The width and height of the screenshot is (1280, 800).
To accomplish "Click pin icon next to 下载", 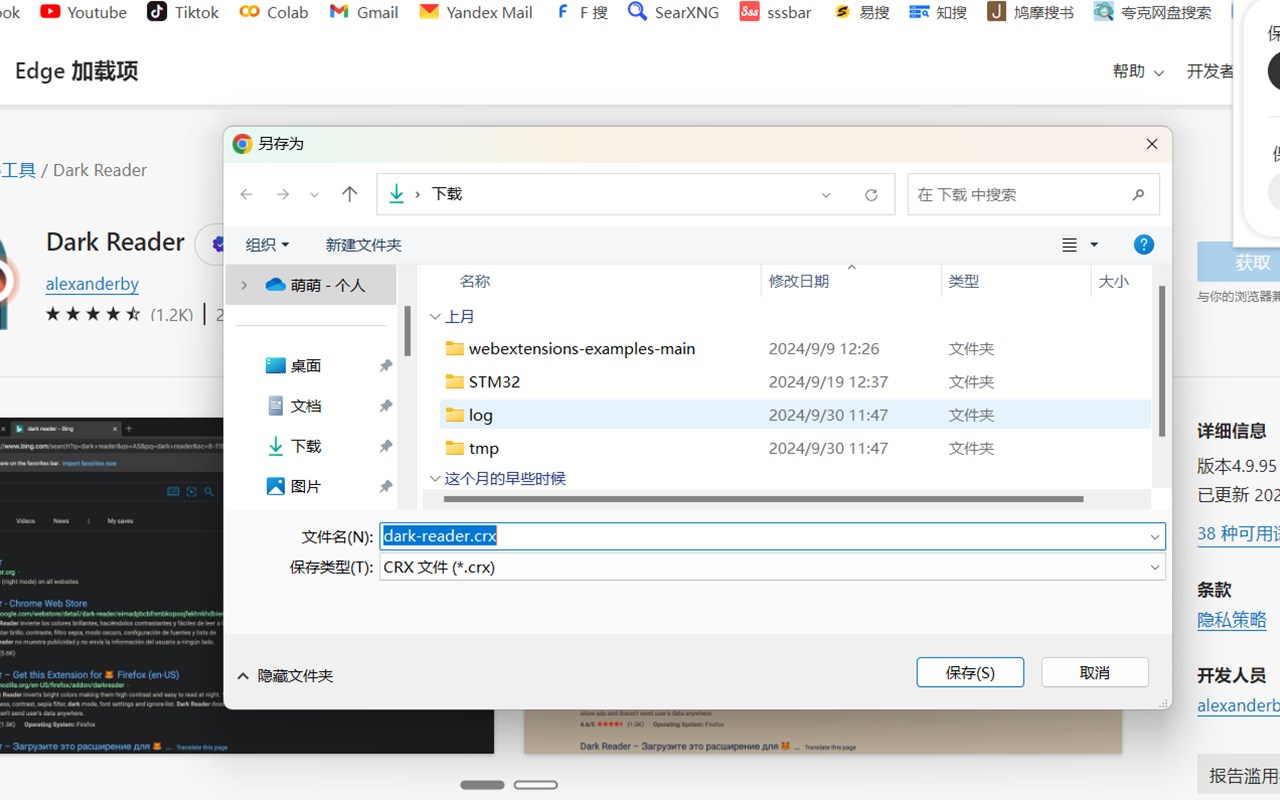I will pos(385,446).
